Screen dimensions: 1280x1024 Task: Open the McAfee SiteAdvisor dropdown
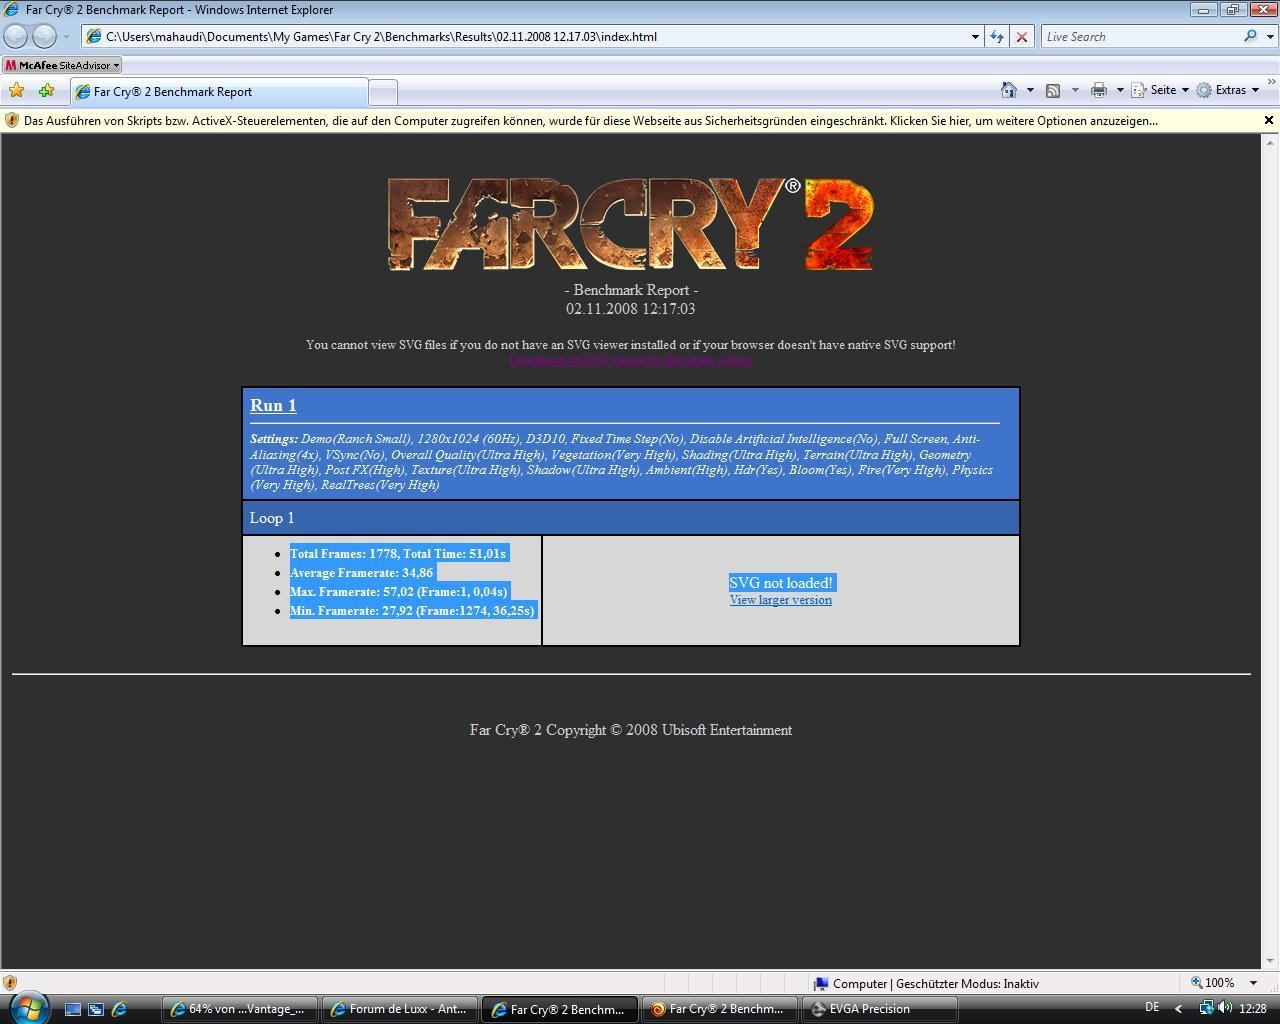(x=62, y=65)
